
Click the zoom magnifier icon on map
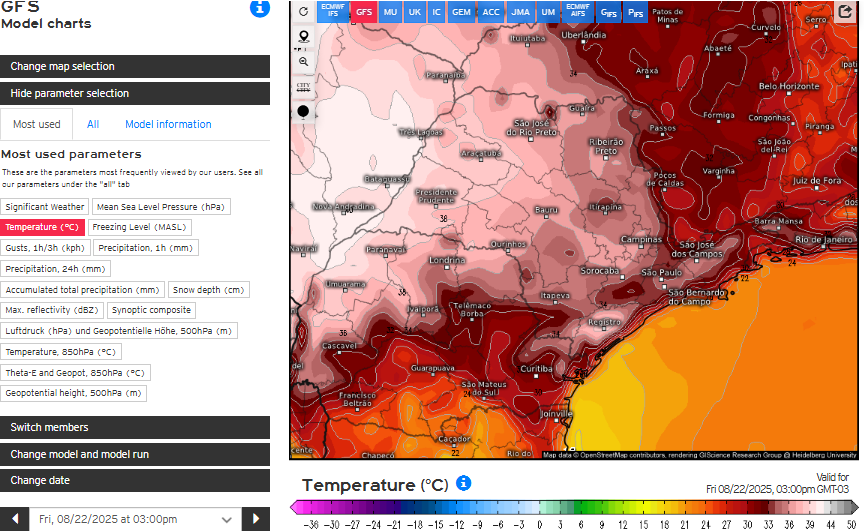[303, 61]
